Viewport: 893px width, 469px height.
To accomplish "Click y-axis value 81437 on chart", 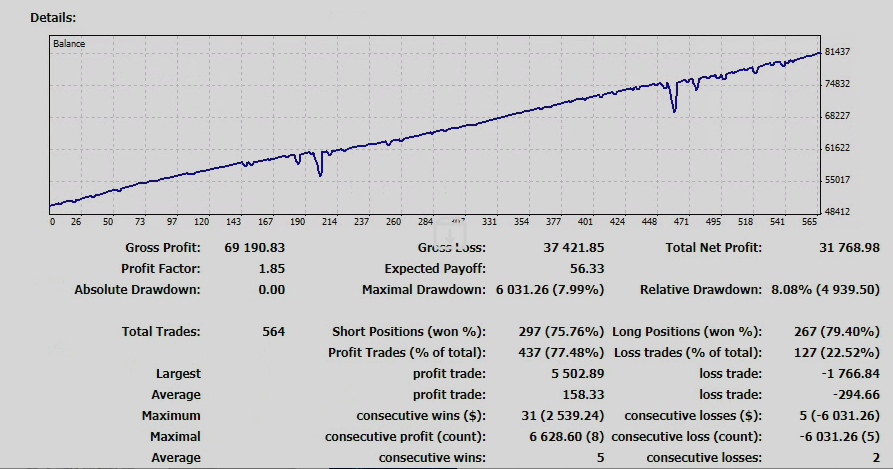I will [837, 52].
